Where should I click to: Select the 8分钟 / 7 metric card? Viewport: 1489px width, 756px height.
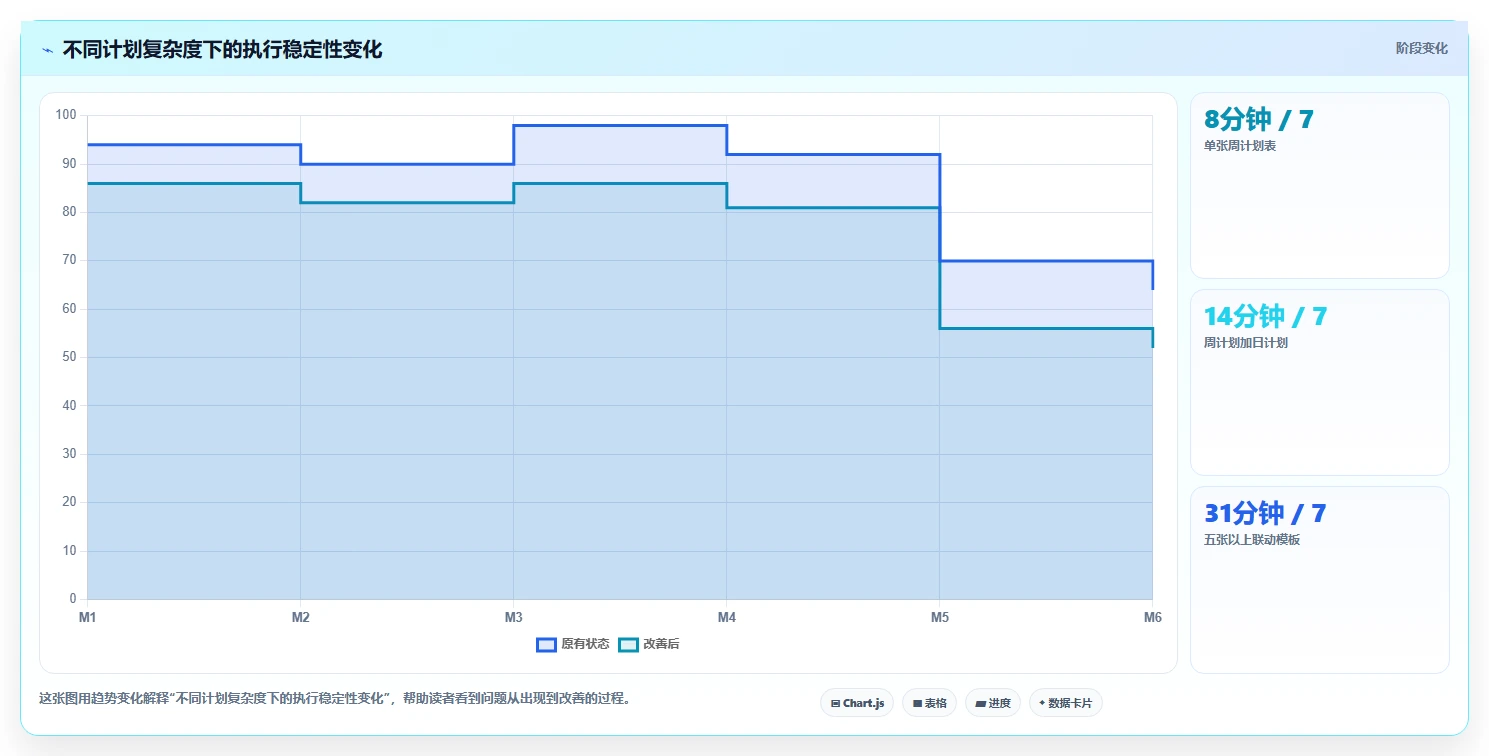(1319, 185)
